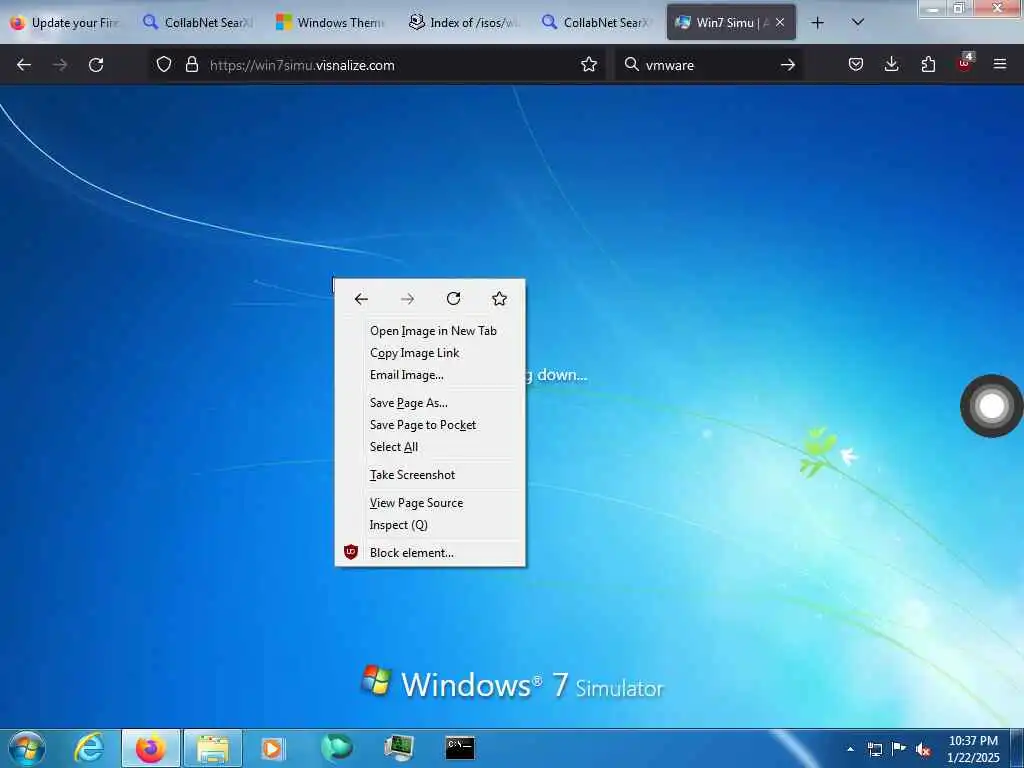Click the muted volume tray icon
The height and width of the screenshot is (768, 1024).
tap(923, 749)
